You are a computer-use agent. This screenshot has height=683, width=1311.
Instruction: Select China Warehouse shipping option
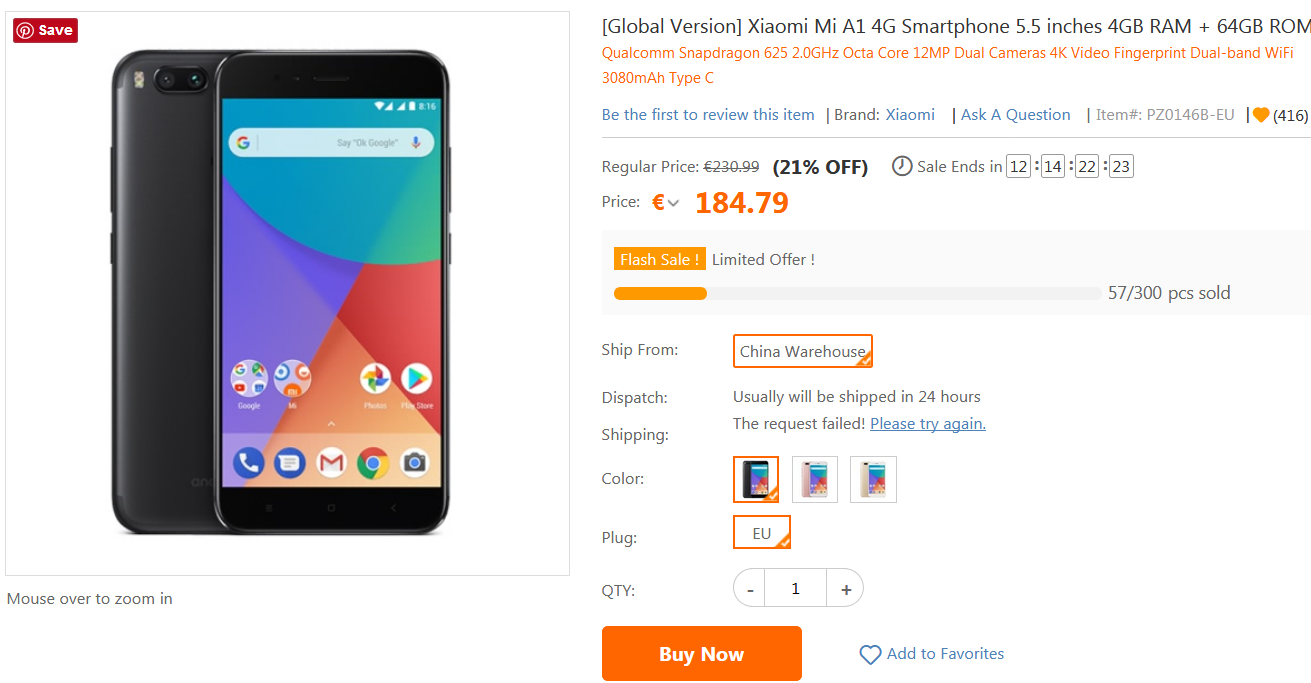(x=802, y=351)
